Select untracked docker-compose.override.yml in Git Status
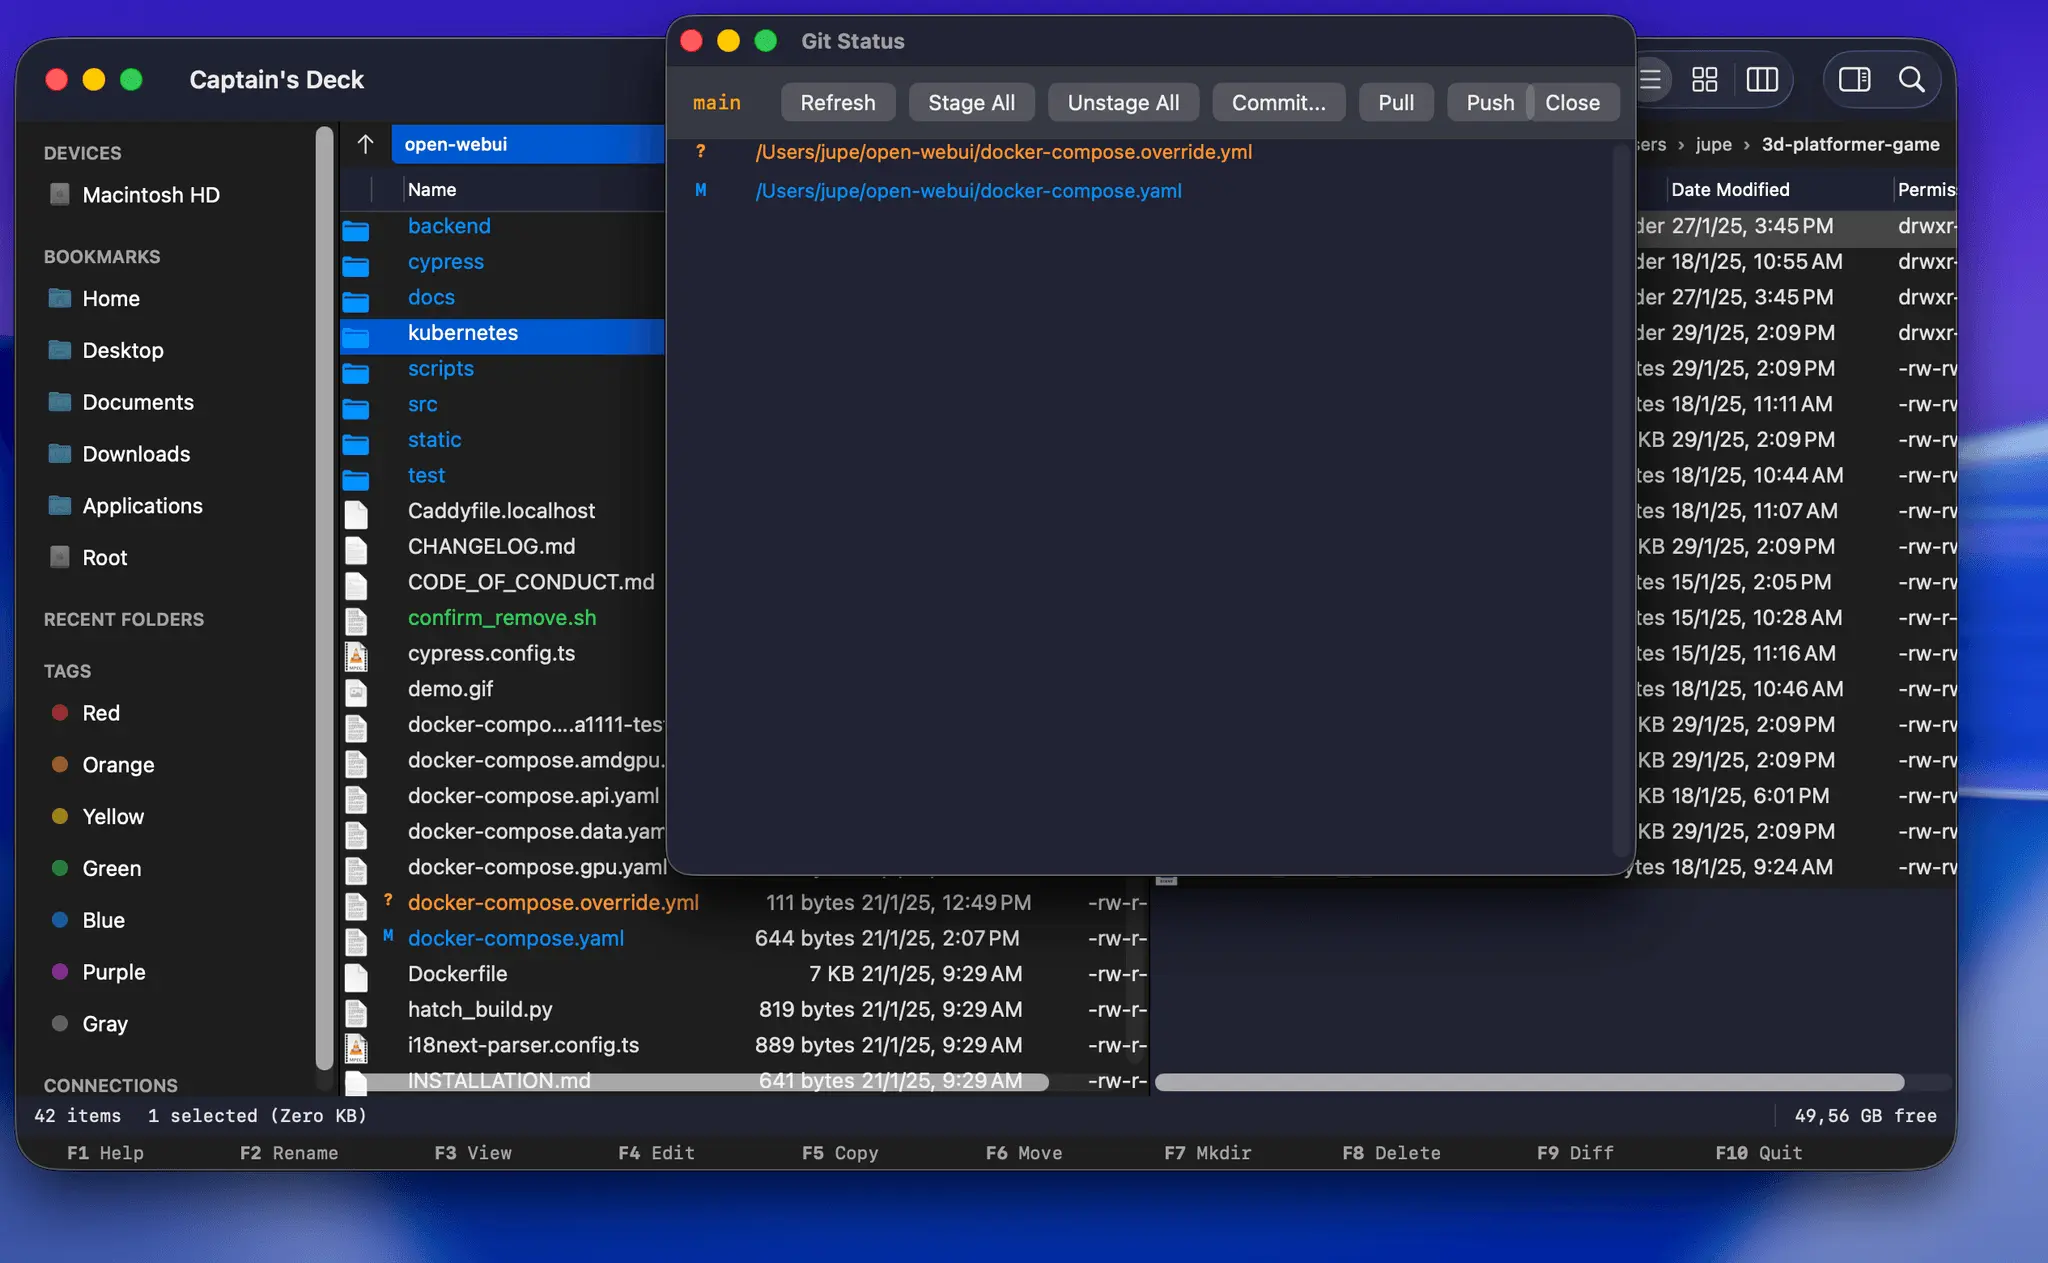This screenshot has width=2048, height=1263. [1004, 152]
